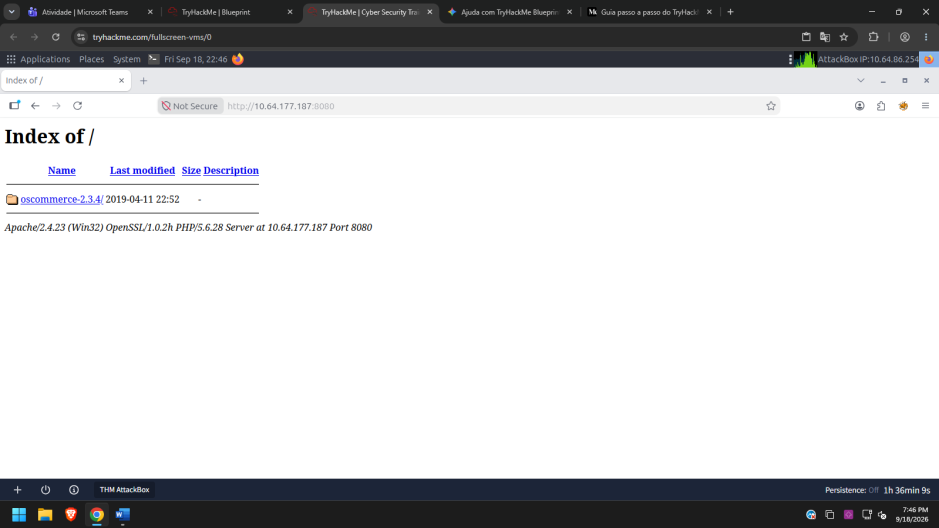Close the Firefox 'Index of /' tab
Screen dimensions: 939x528
122,80
